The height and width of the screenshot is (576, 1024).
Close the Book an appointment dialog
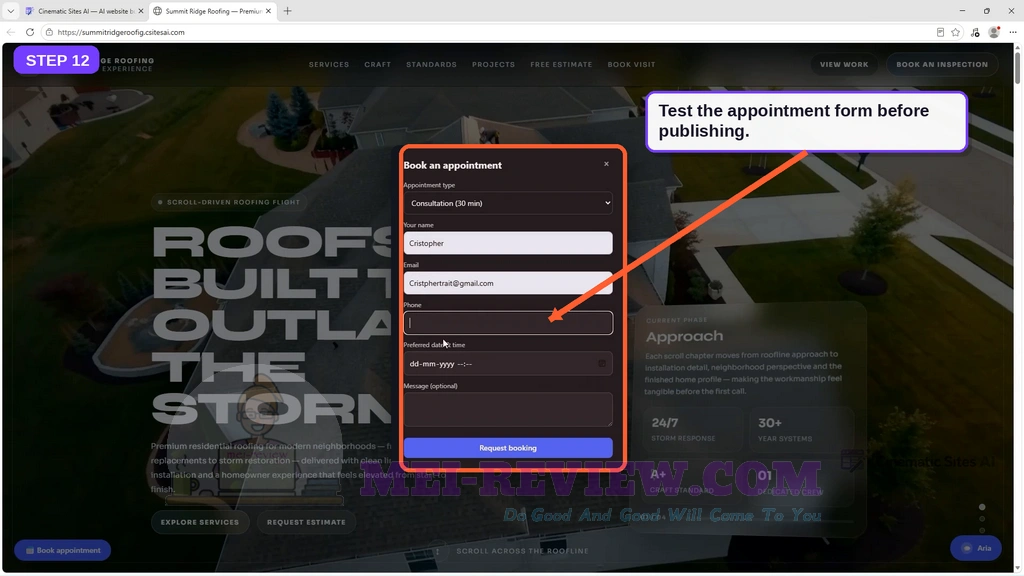pos(606,164)
